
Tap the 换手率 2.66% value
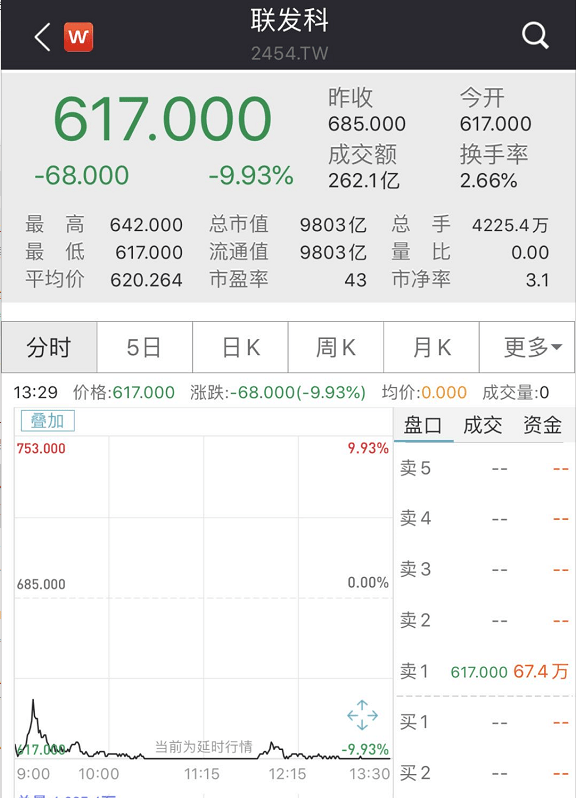488,180
